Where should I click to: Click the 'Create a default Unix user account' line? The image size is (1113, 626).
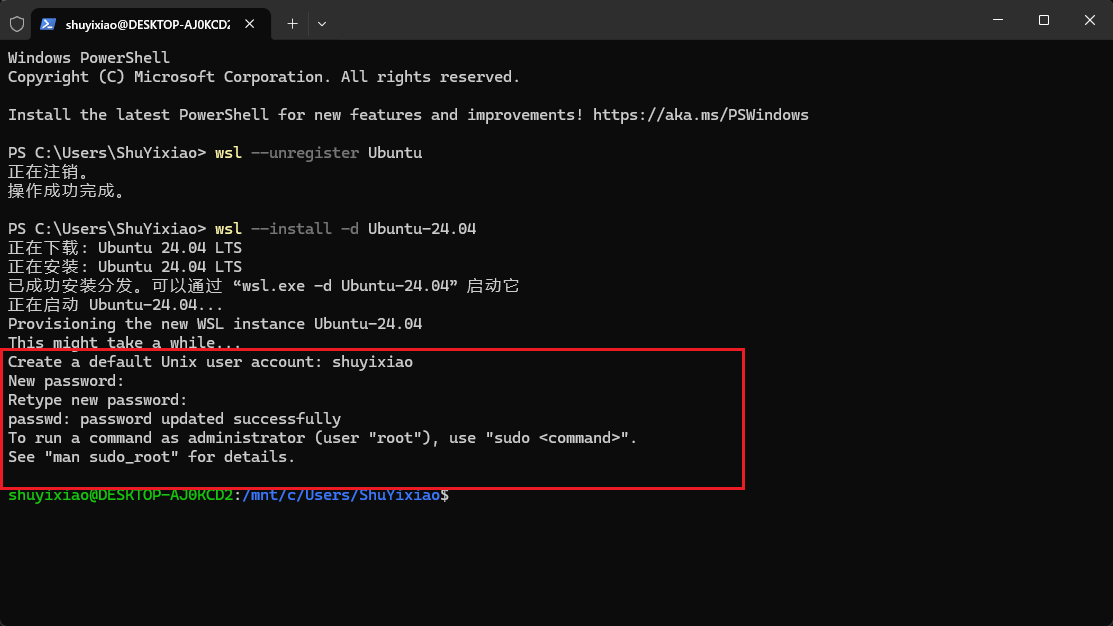pyautogui.click(x=210, y=362)
